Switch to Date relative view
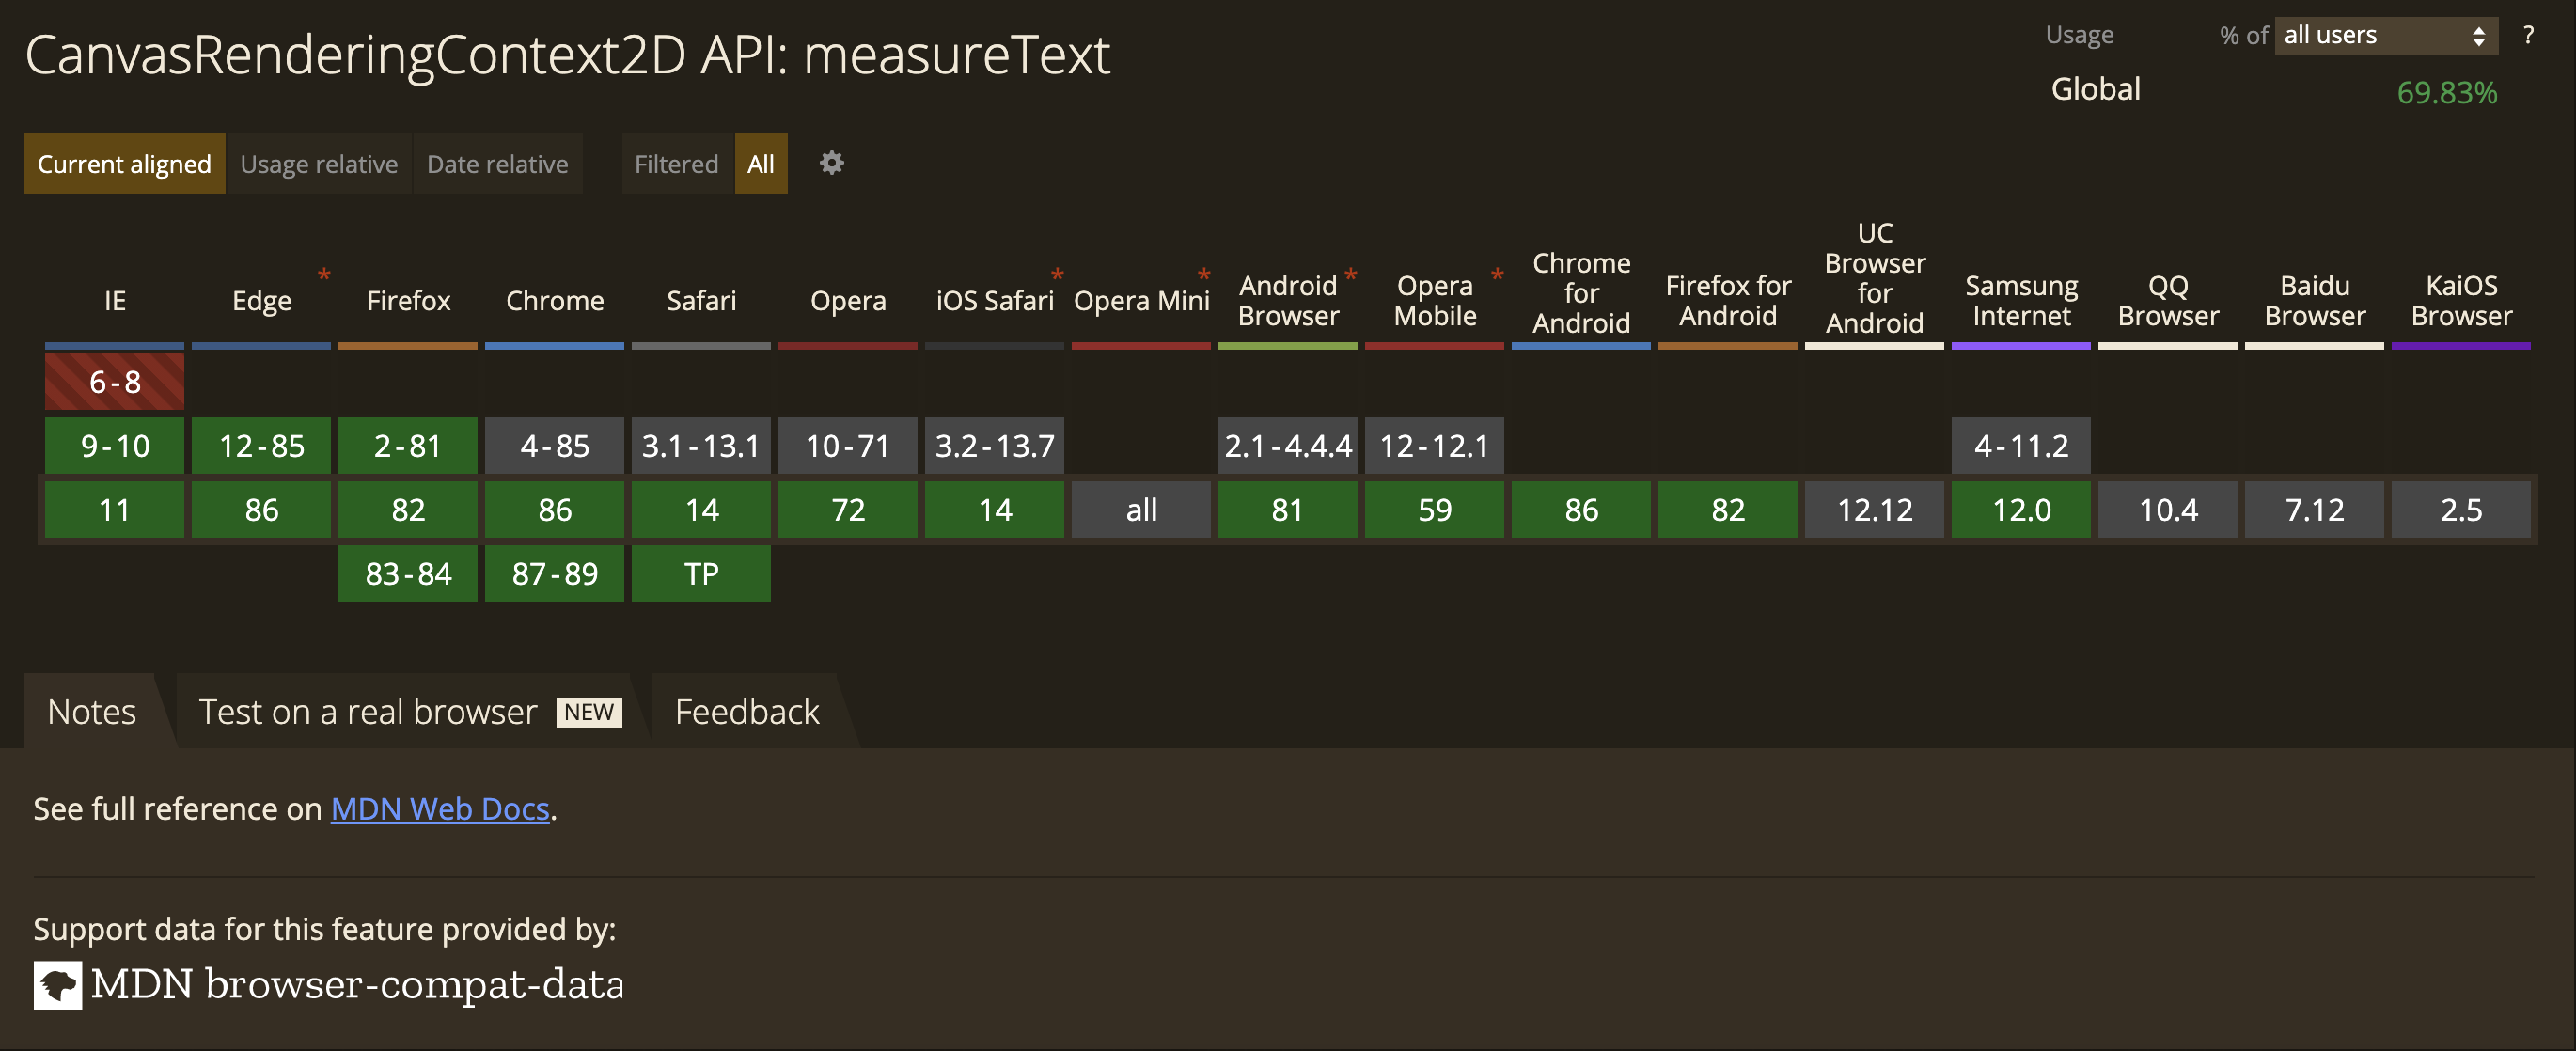Image resolution: width=2576 pixels, height=1051 pixels. click(497, 164)
